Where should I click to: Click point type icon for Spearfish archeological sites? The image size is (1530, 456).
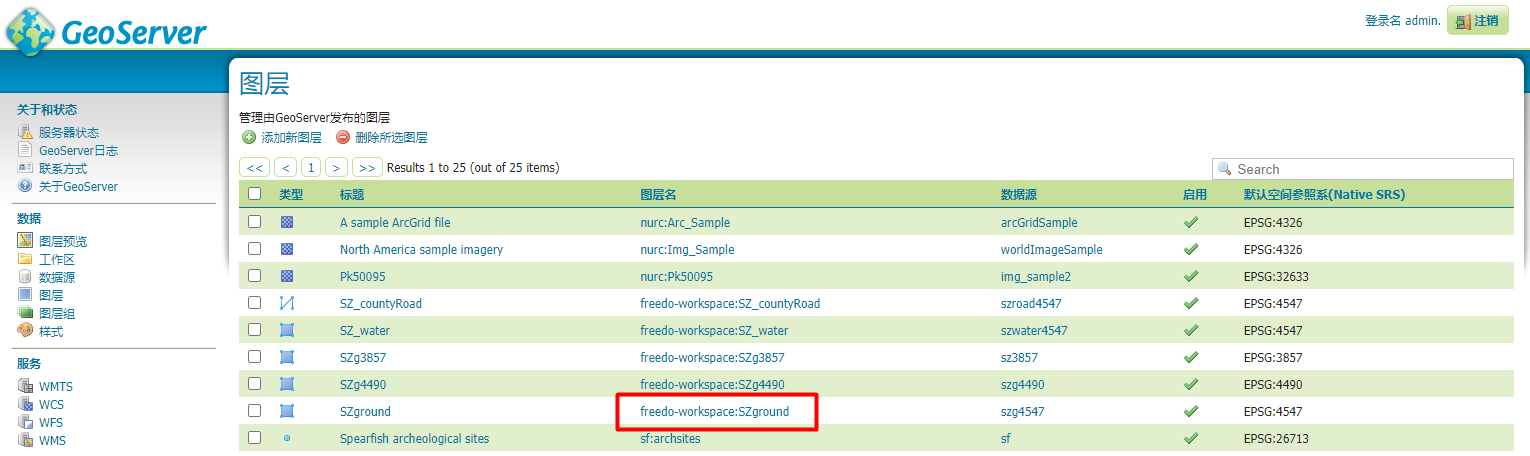tap(287, 438)
